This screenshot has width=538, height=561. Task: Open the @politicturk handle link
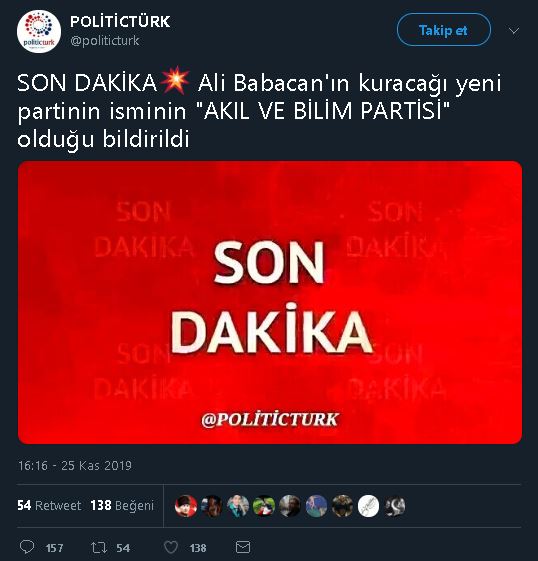tap(104, 41)
